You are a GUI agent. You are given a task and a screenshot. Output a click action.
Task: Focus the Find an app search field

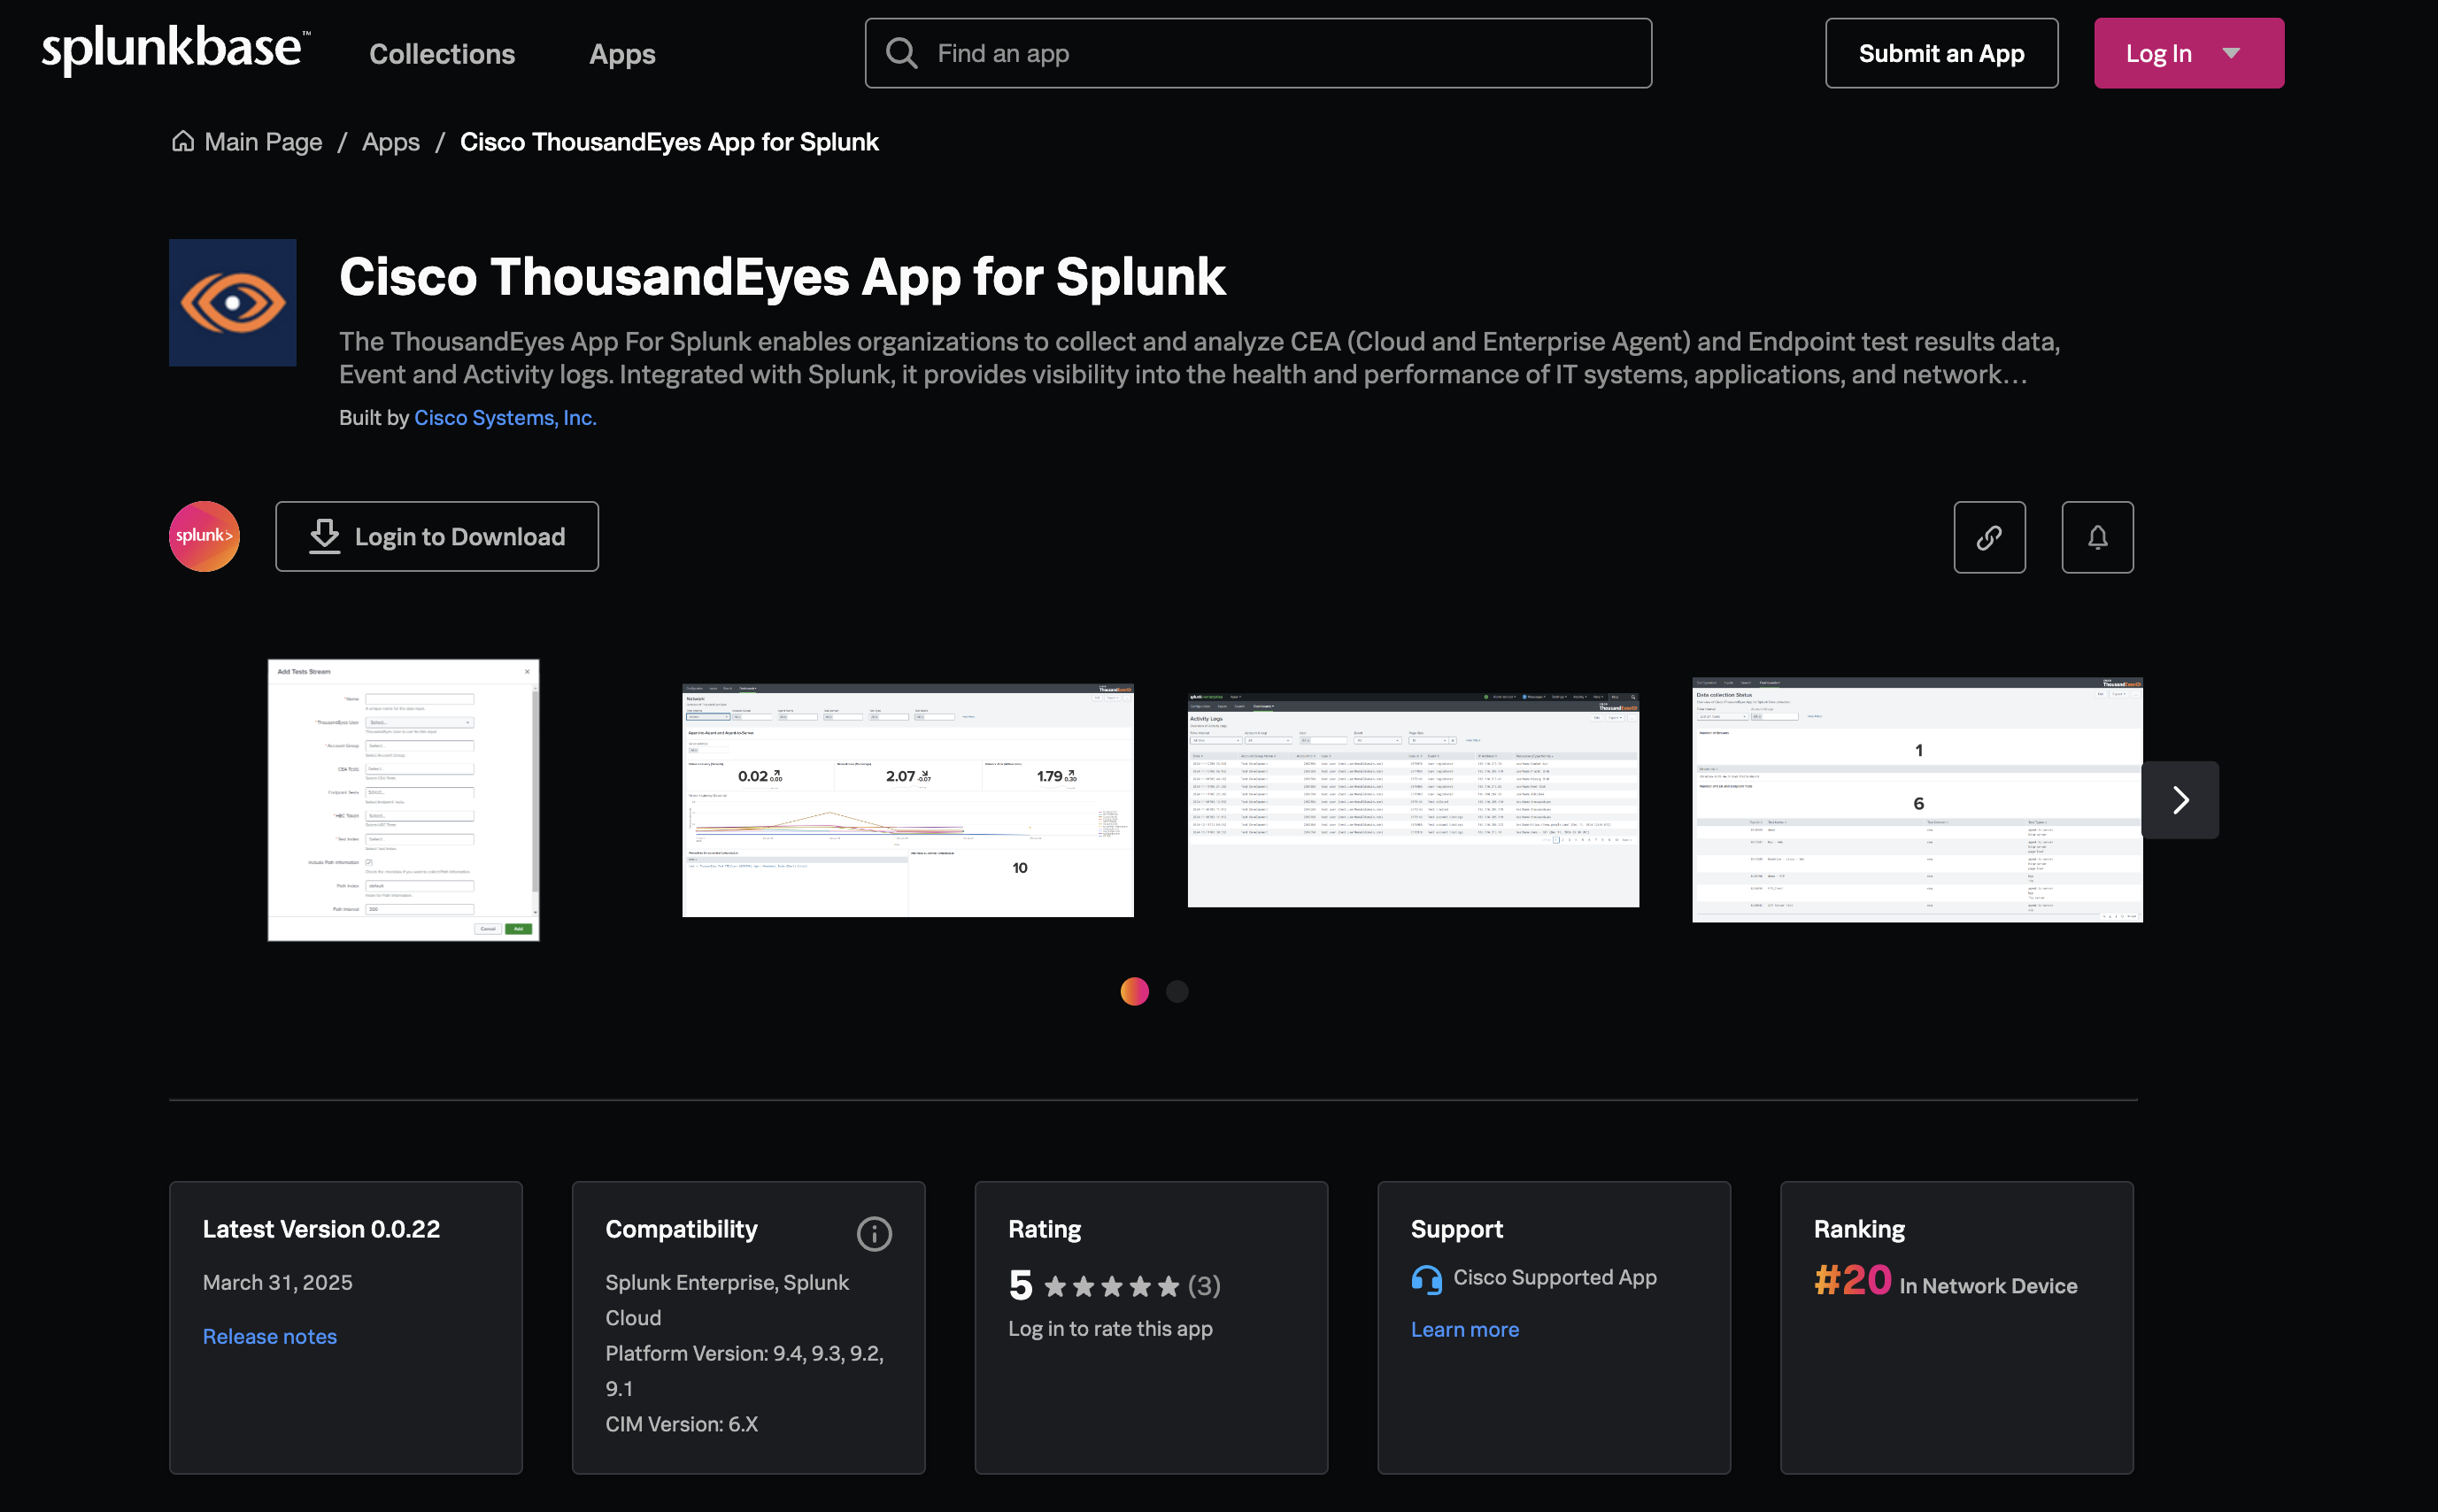click(x=1258, y=53)
